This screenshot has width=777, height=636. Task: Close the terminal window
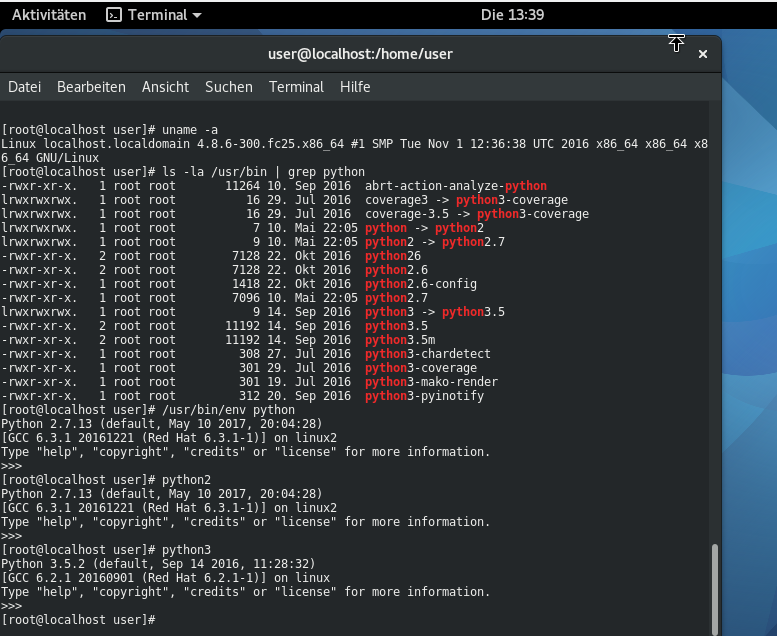coord(703,54)
